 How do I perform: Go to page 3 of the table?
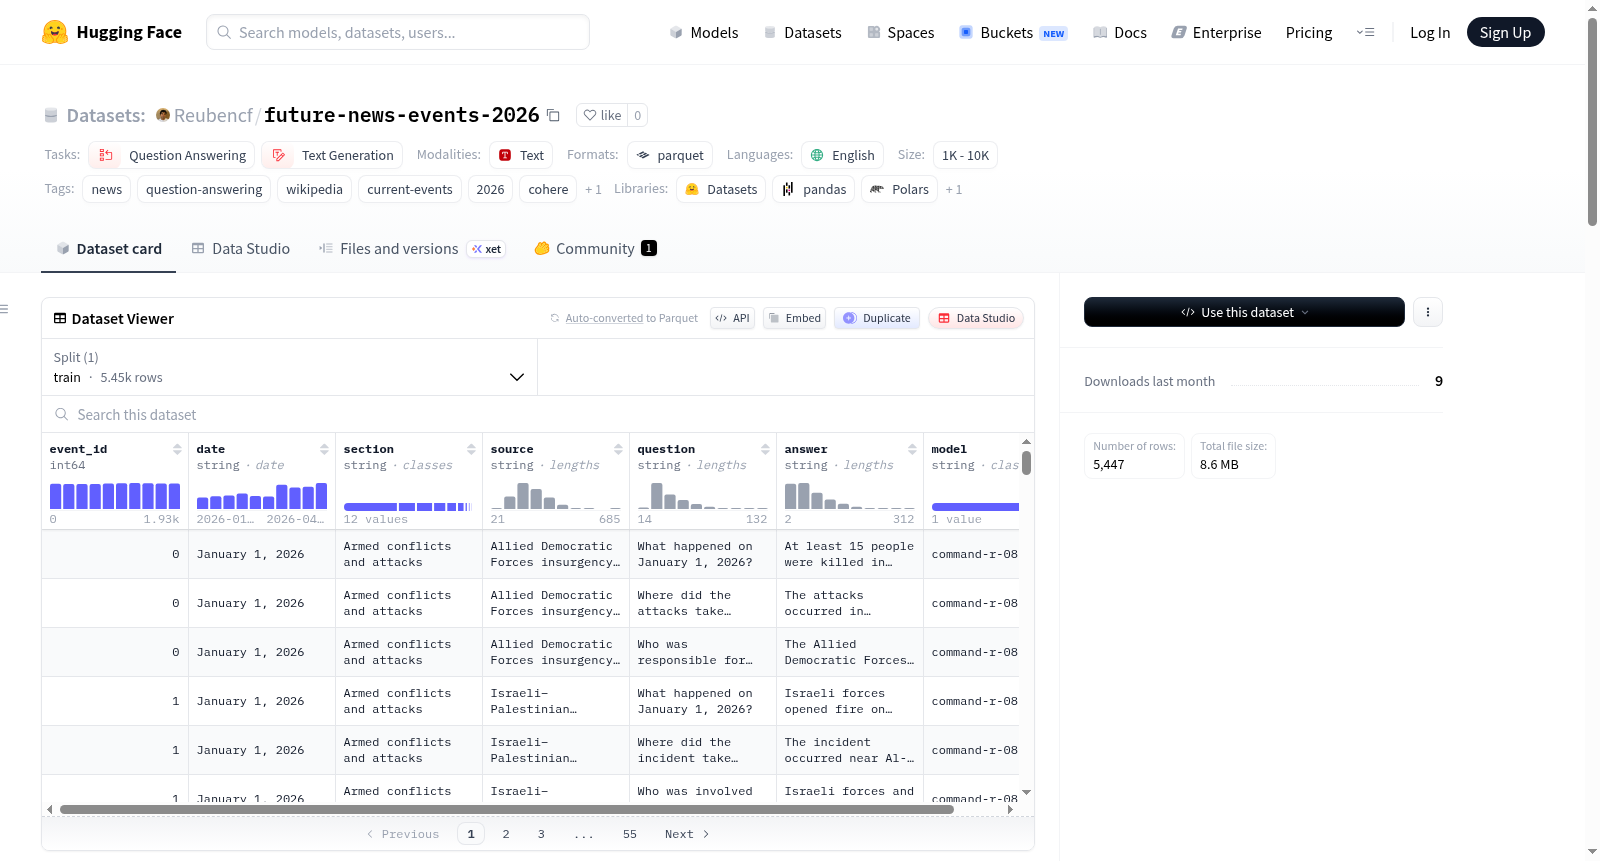point(541,834)
